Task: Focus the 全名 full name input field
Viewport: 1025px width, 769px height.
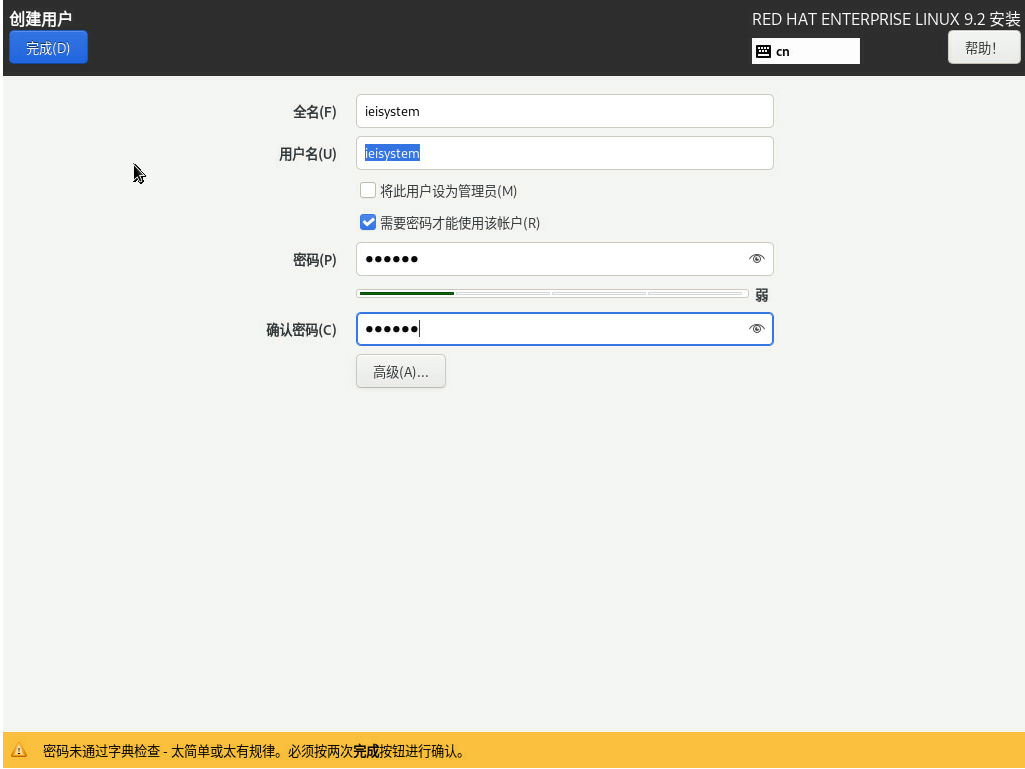Action: (564, 111)
